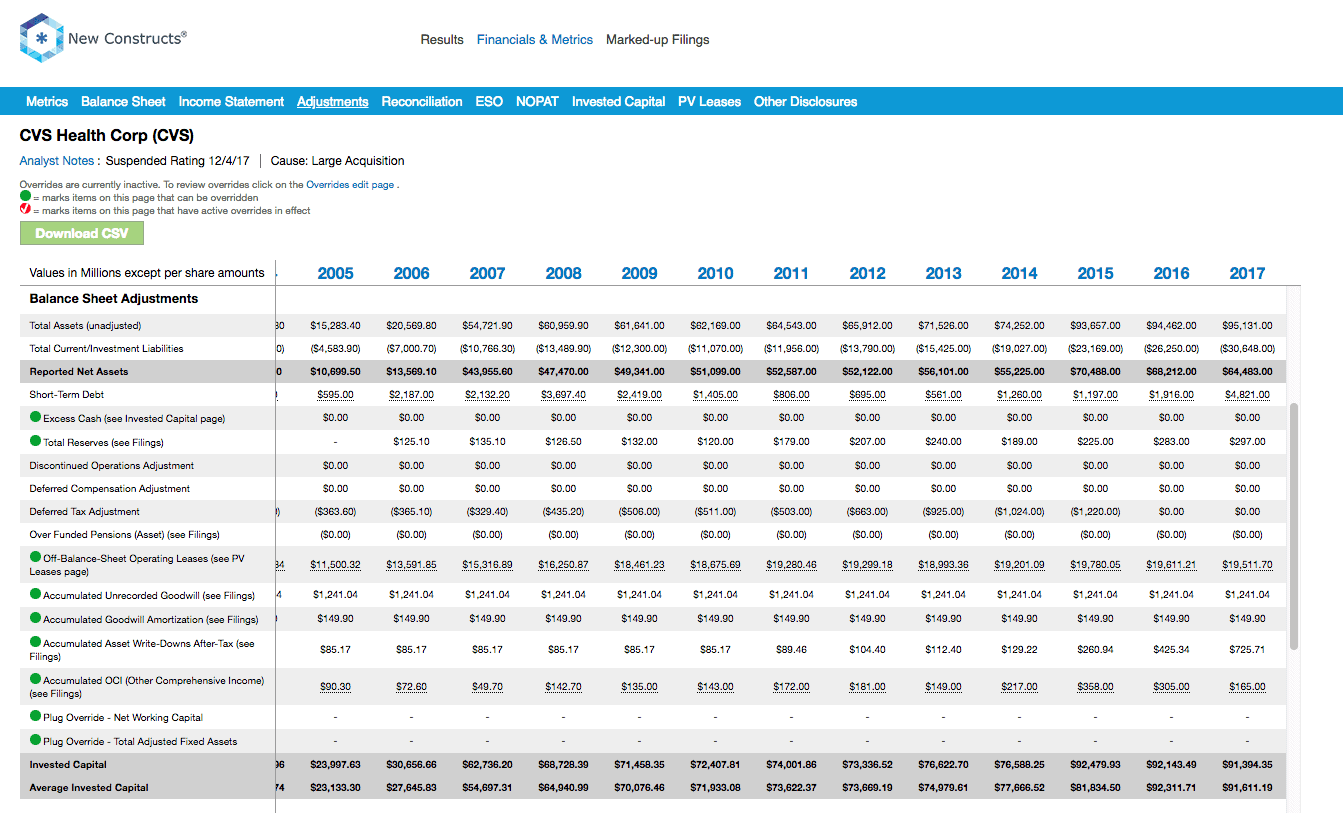Viewport: 1343px width, 813px height.
Task: Click the Download CSV button
Action: (82, 233)
